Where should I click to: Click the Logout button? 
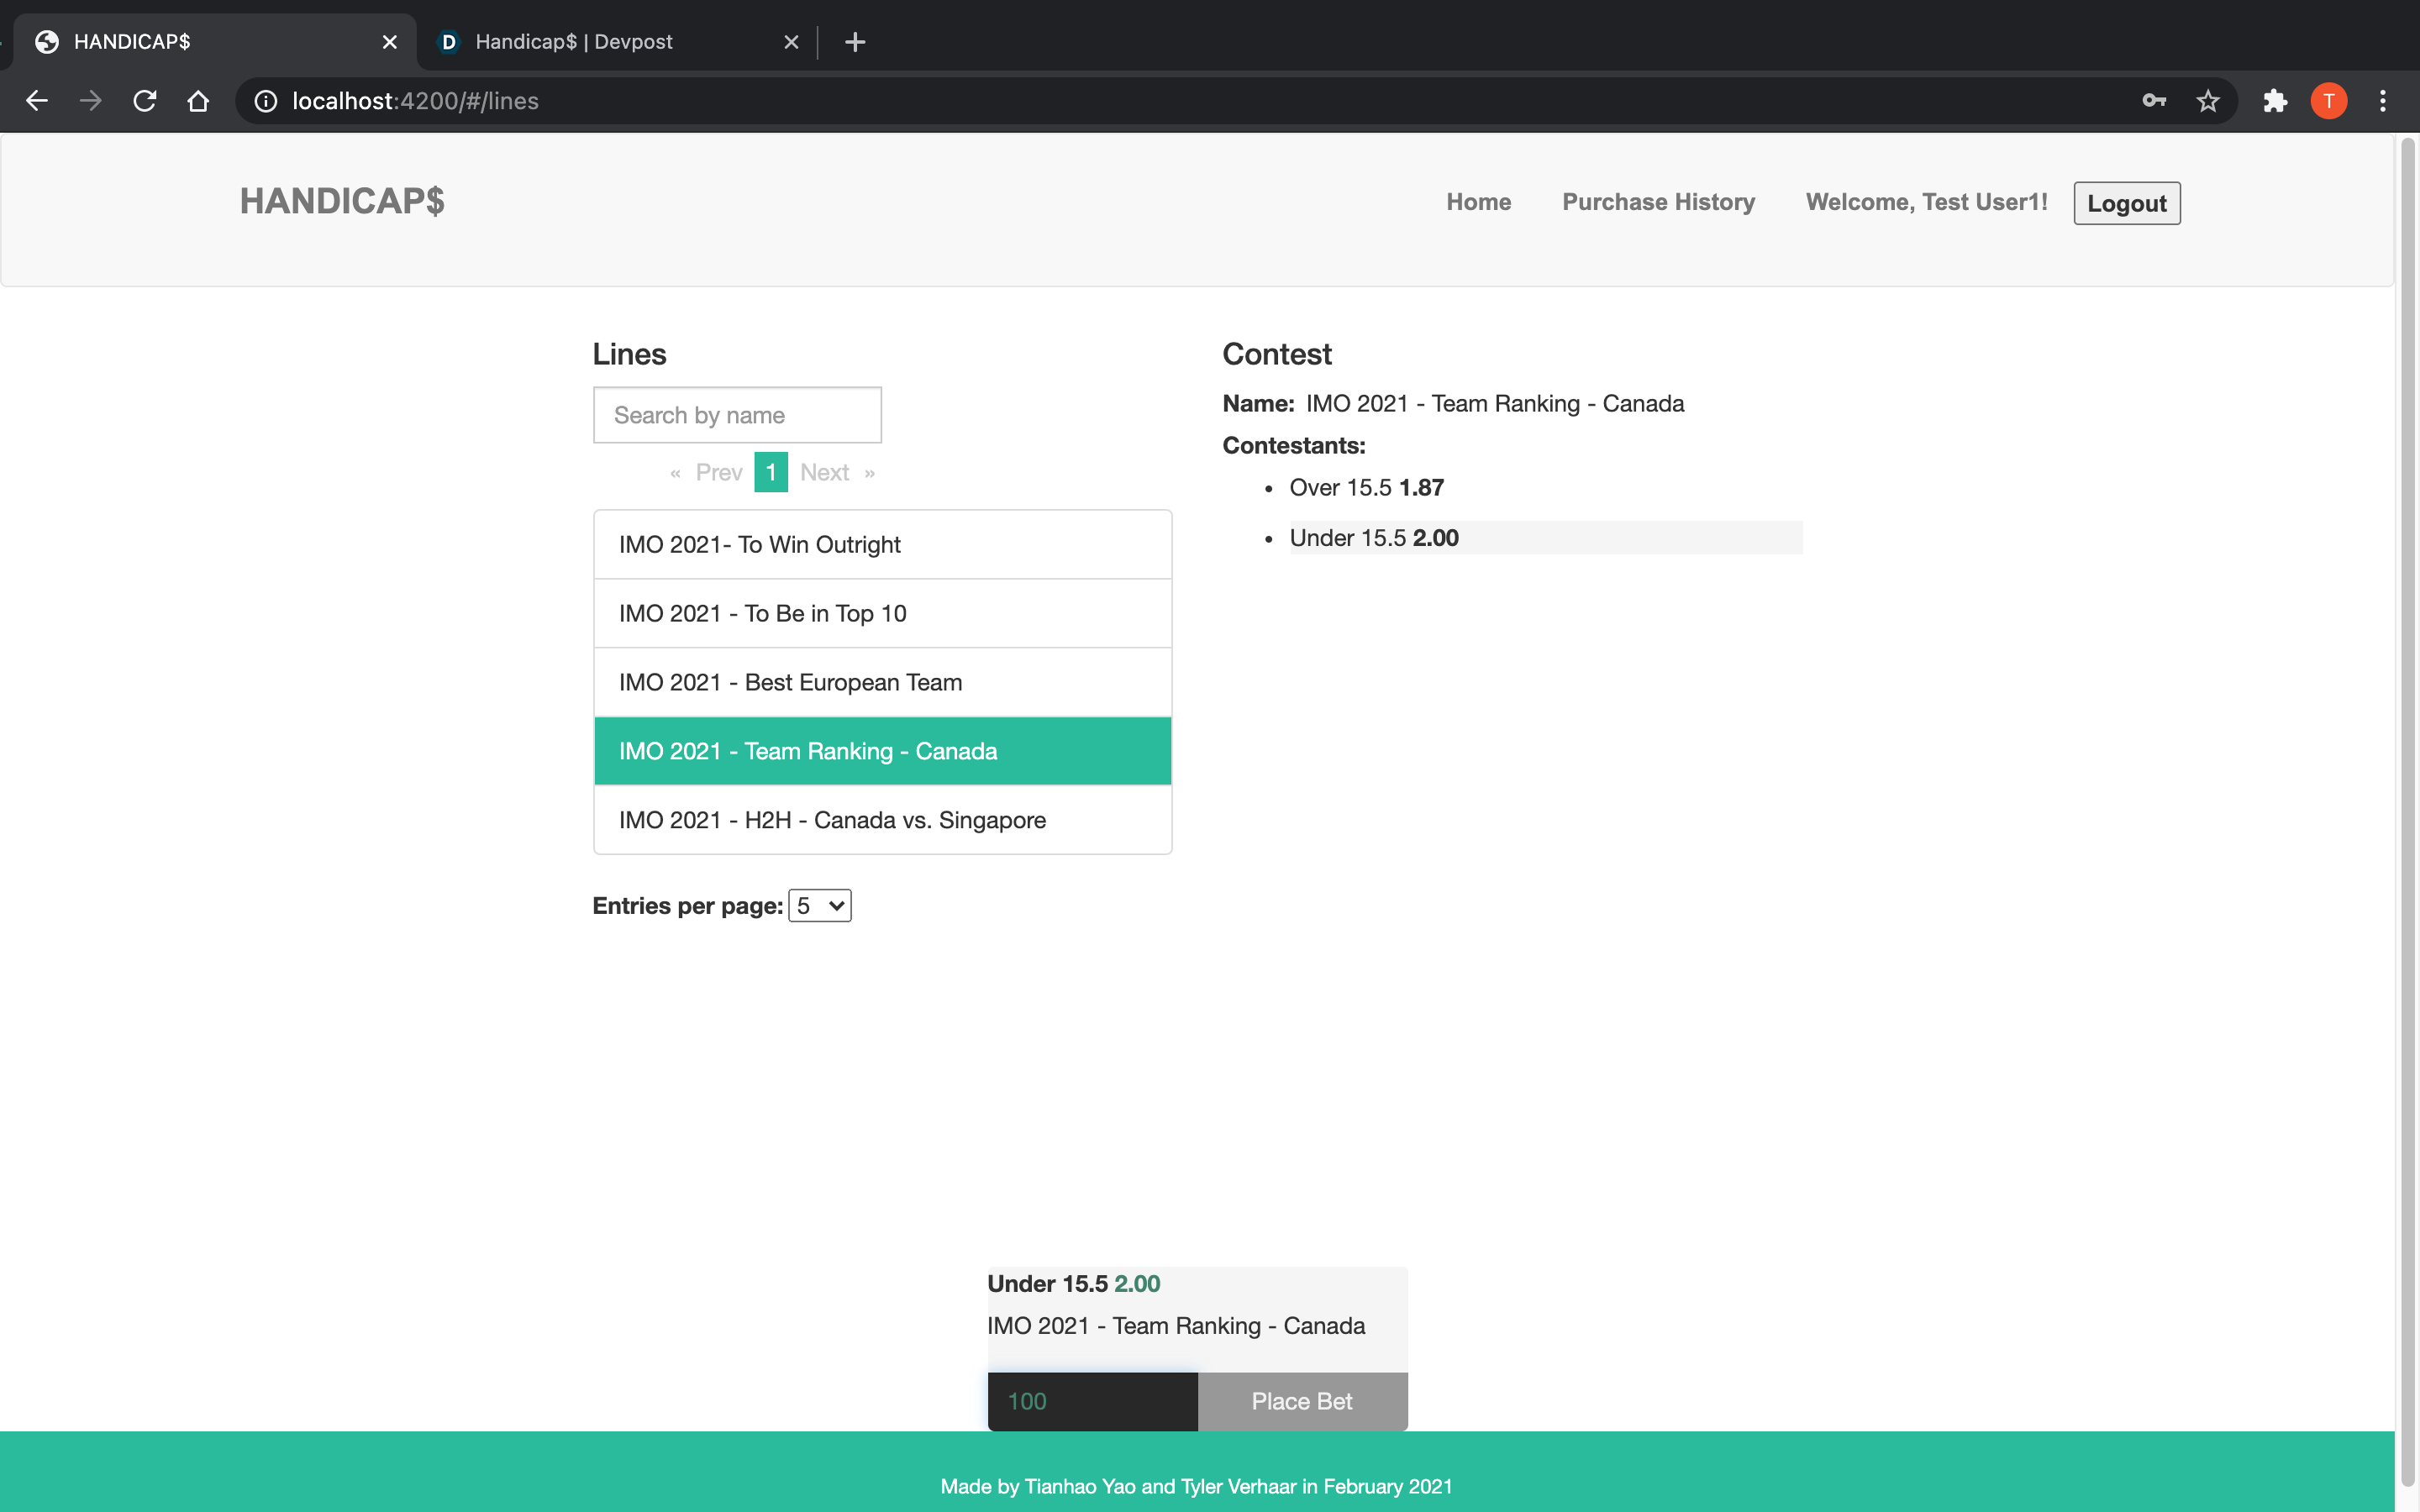point(2126,203)
